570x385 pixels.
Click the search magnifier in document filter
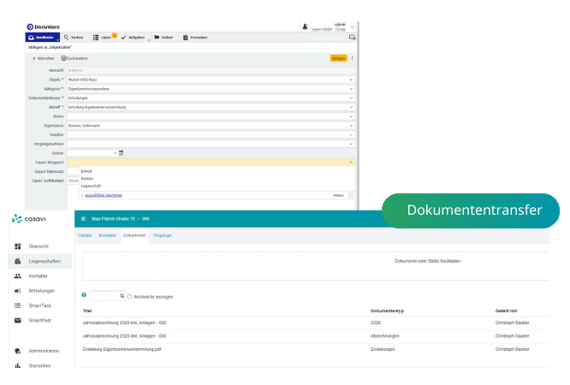[122, 296]
